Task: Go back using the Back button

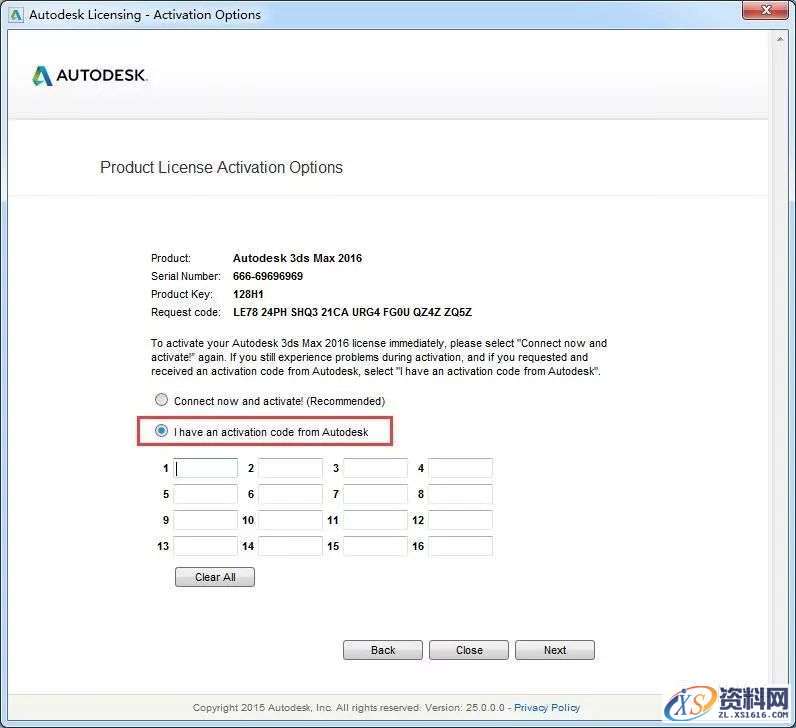Action: pos(382,650)
